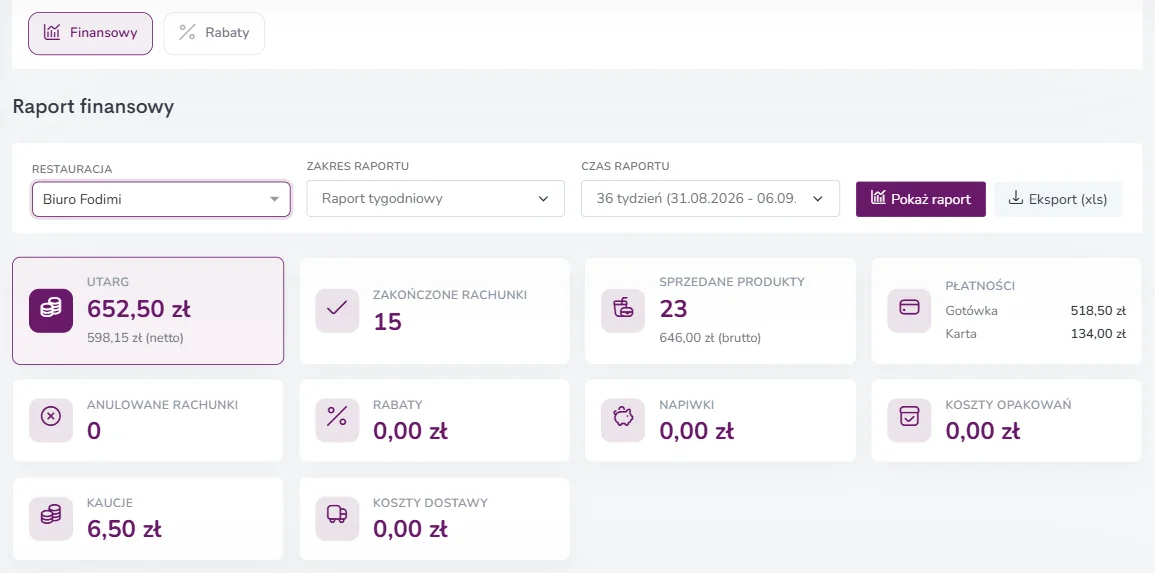
Task: Click the download icon on Eksport button
Action: (x=1016, y=198)
